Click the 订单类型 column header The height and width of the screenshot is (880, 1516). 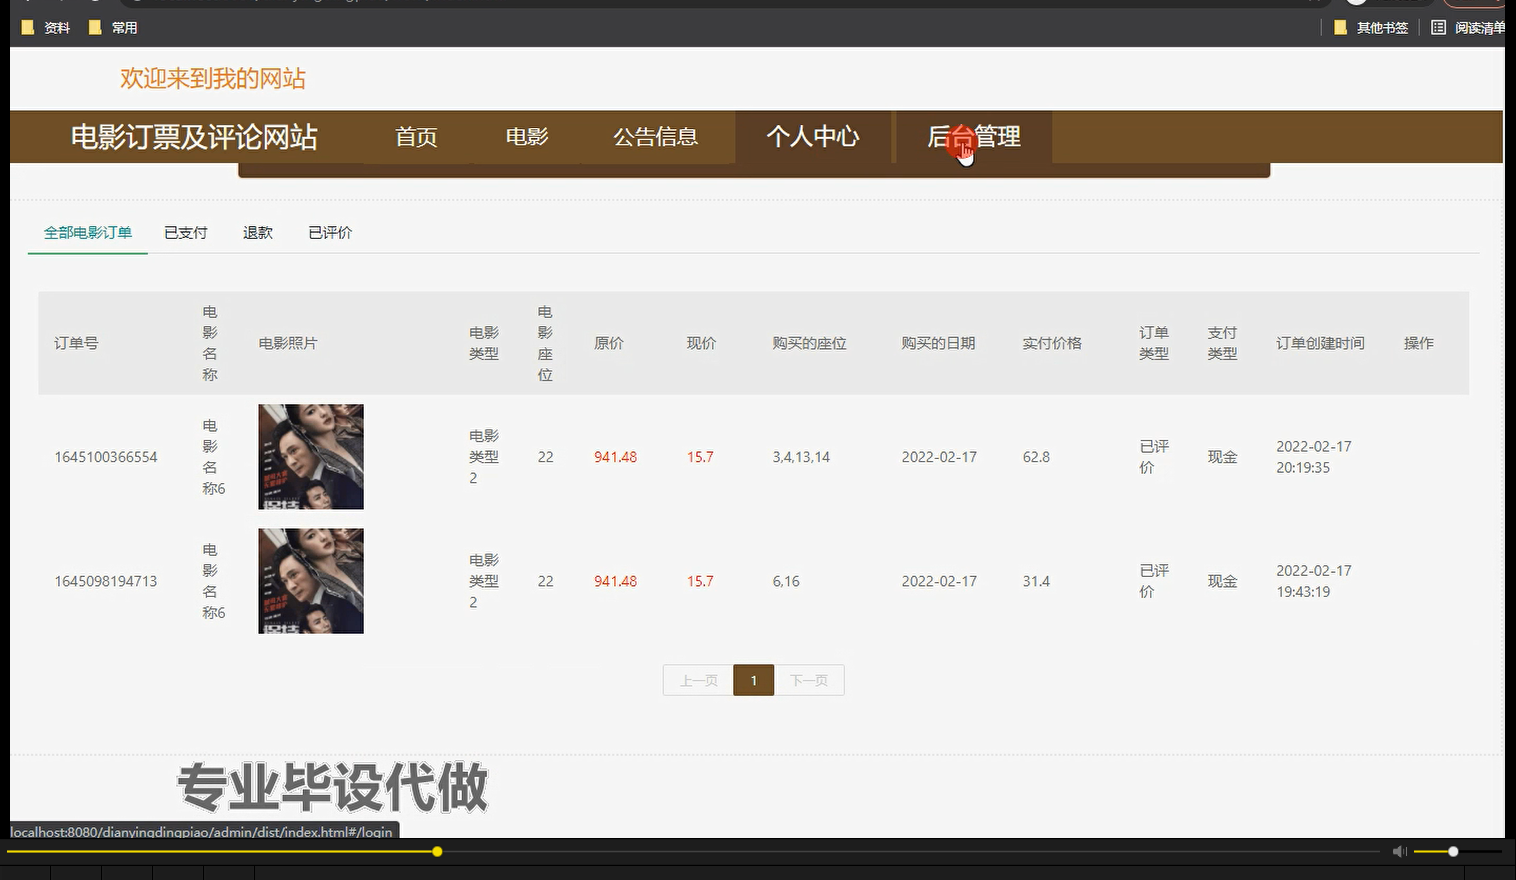(x=1154, y=343)
